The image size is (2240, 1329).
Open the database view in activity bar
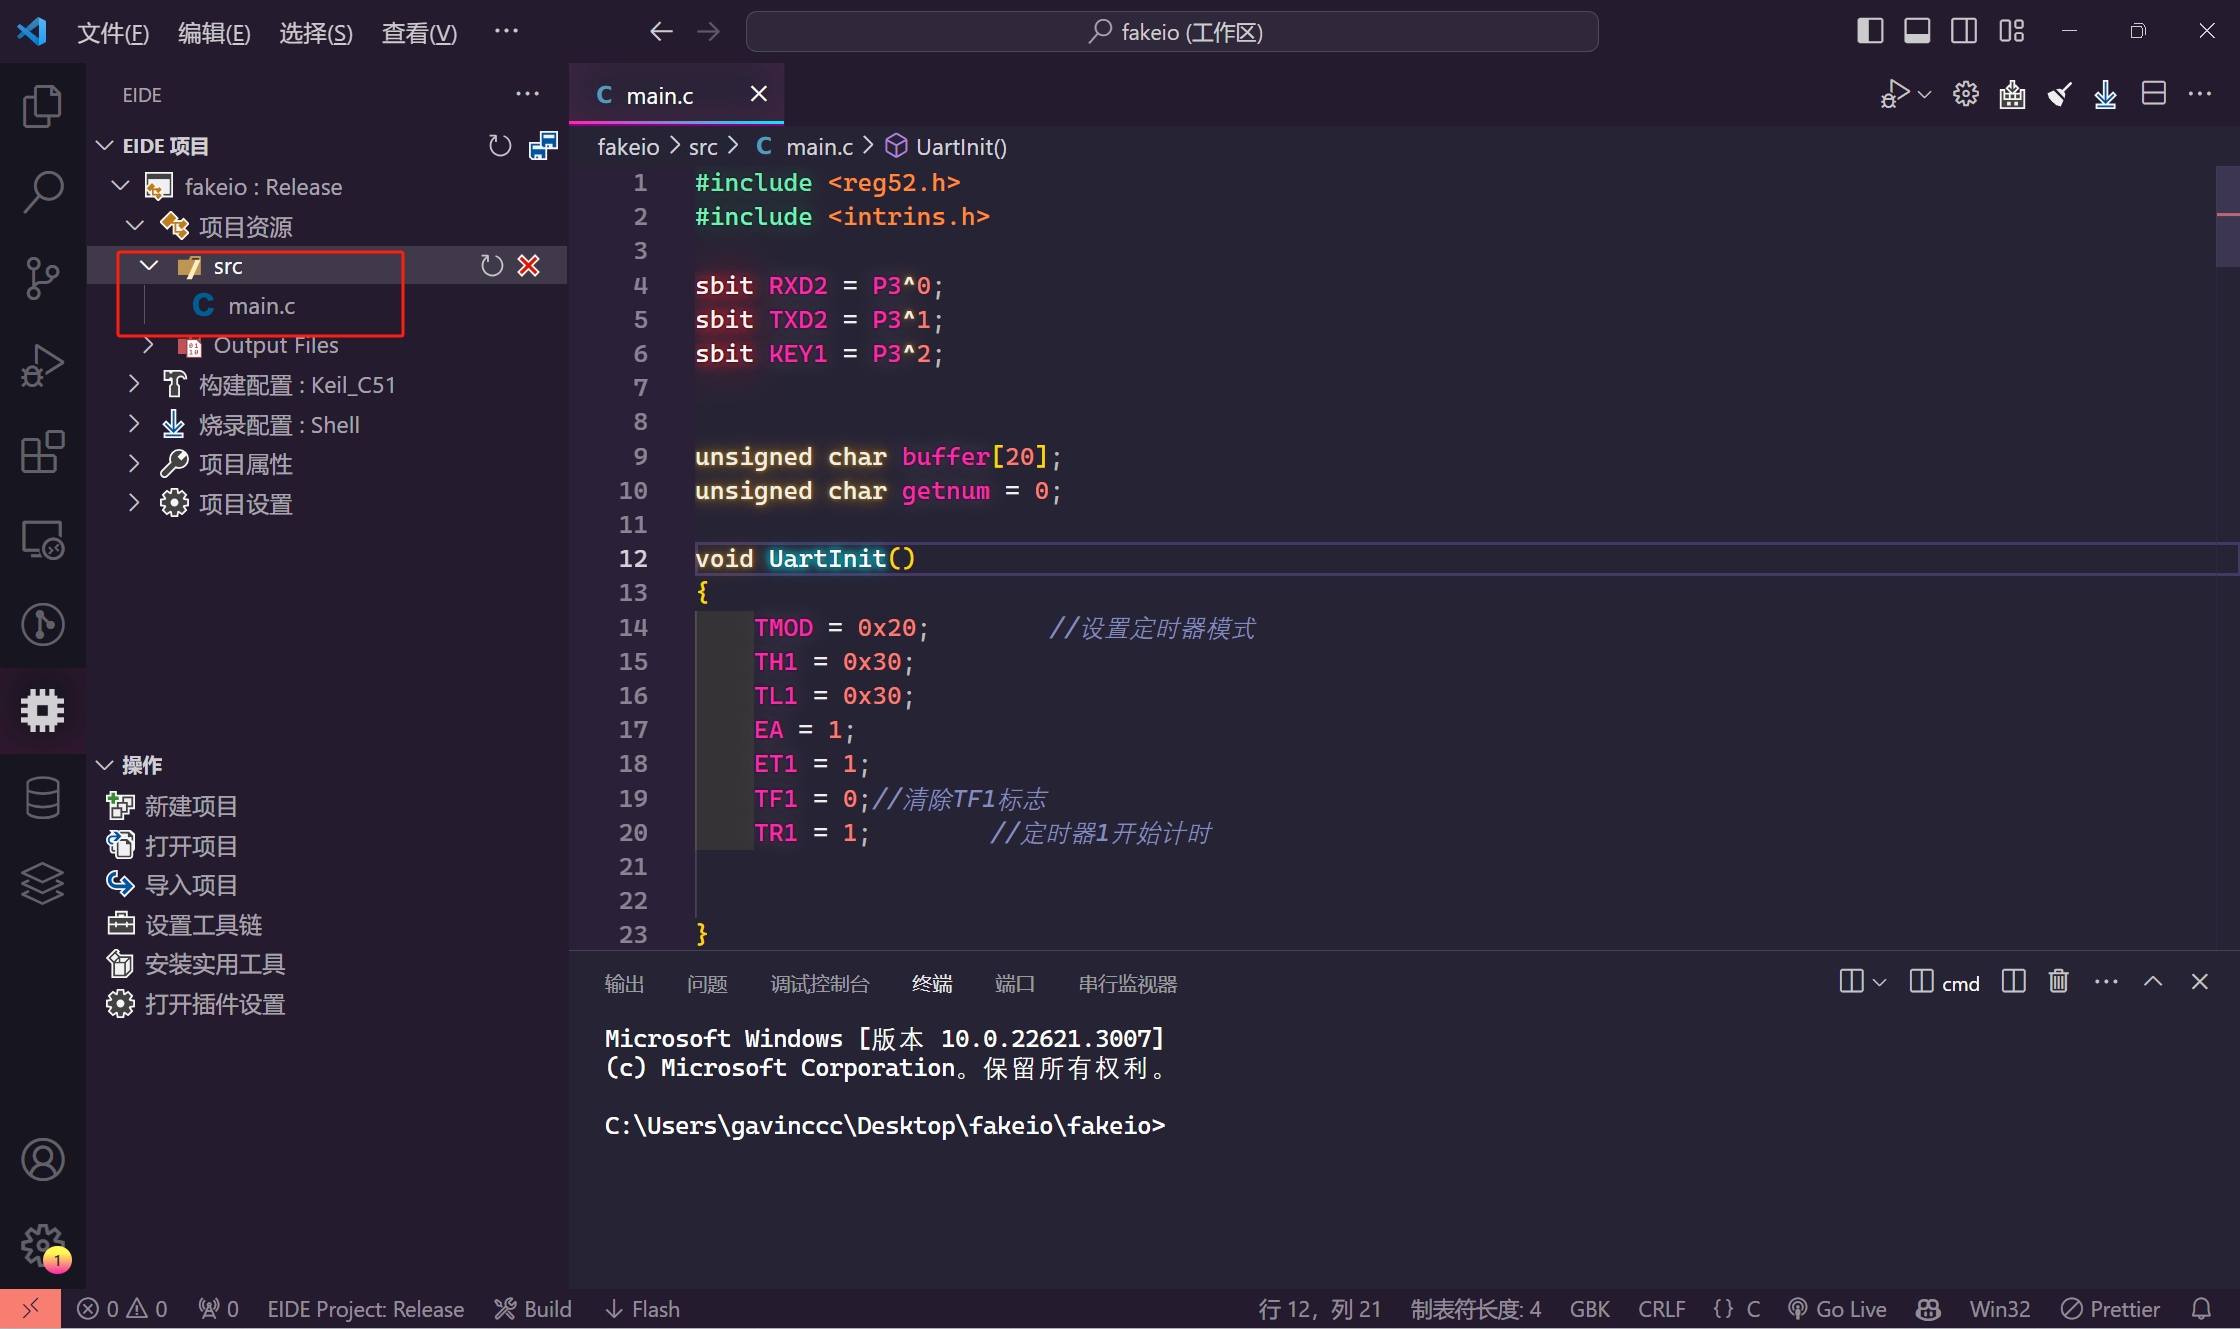(42, 797)
